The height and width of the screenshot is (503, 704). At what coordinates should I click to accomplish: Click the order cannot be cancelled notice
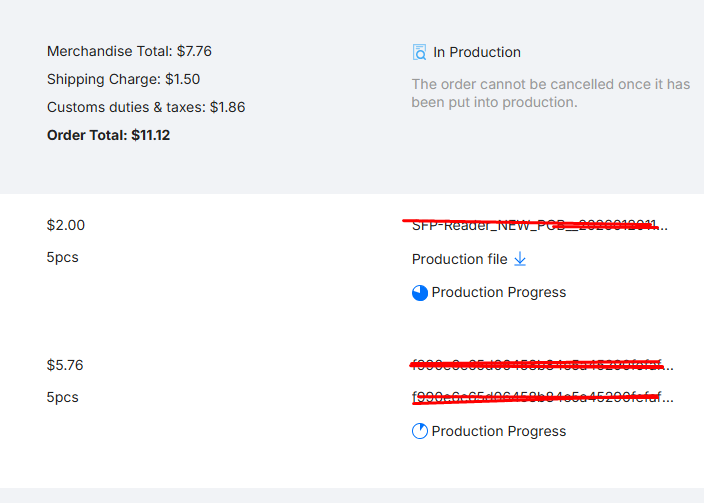tap(550, 93)
